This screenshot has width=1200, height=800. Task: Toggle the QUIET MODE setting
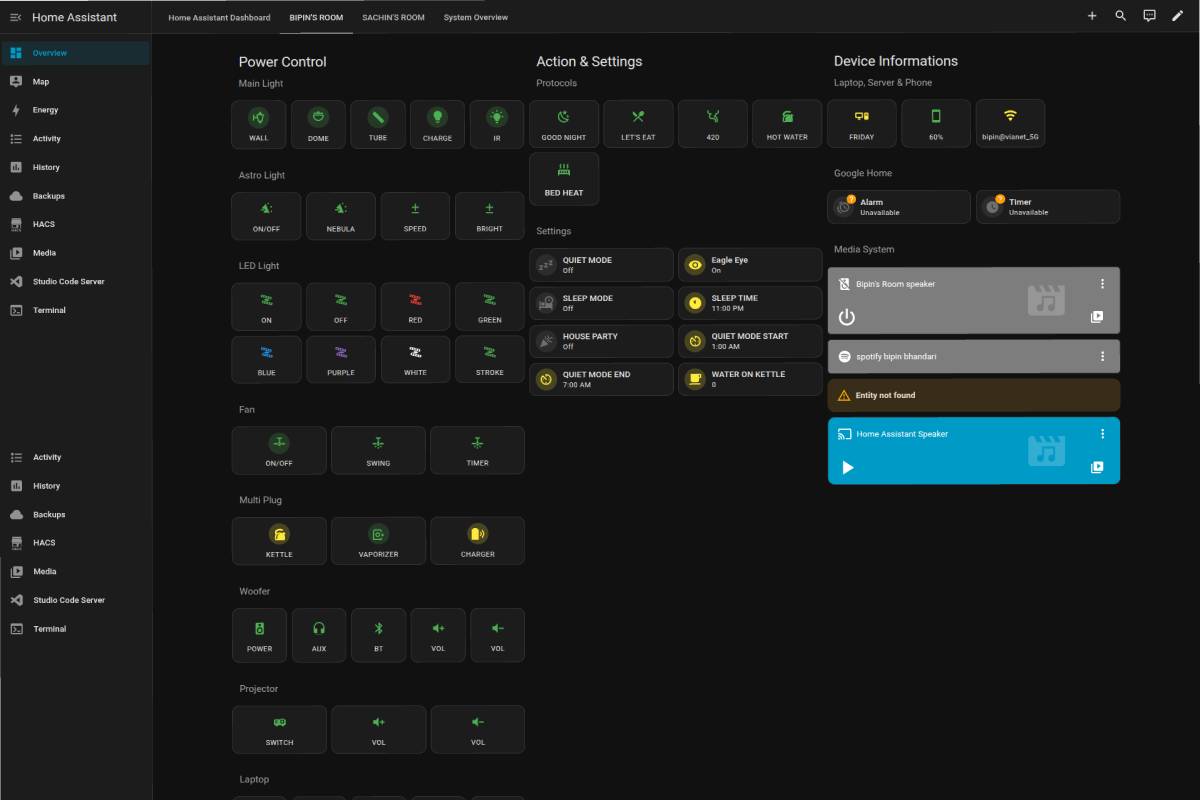tap(601, 265)
